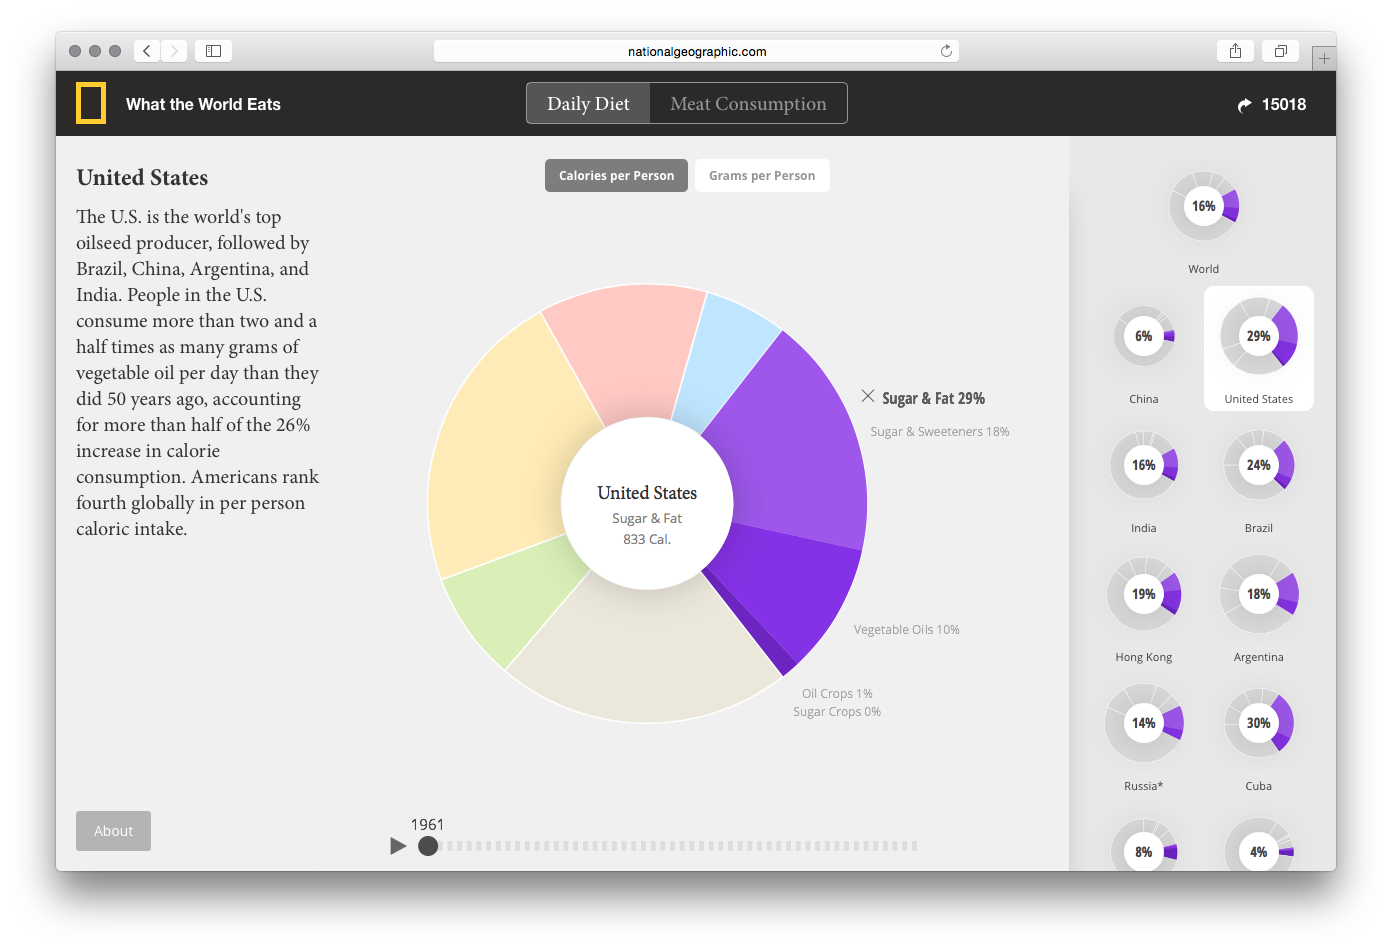Select the World donut chart thumbnail

click(1204, 207)
